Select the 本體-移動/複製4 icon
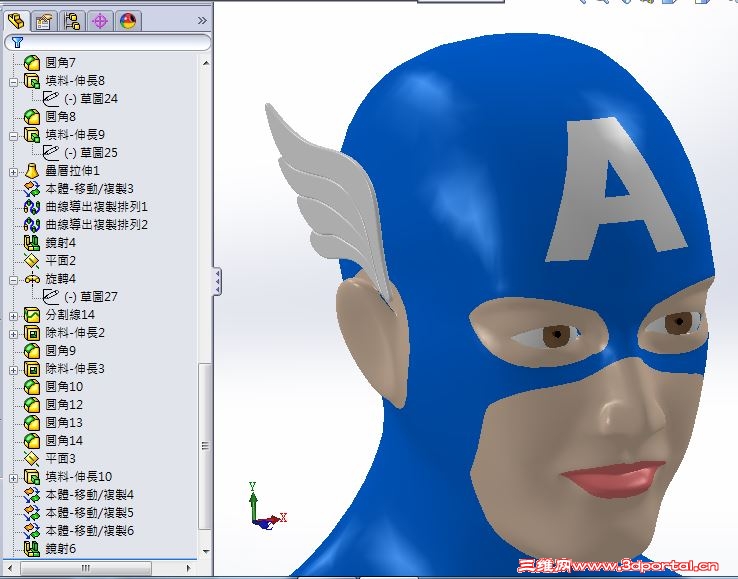 [32, 495]
